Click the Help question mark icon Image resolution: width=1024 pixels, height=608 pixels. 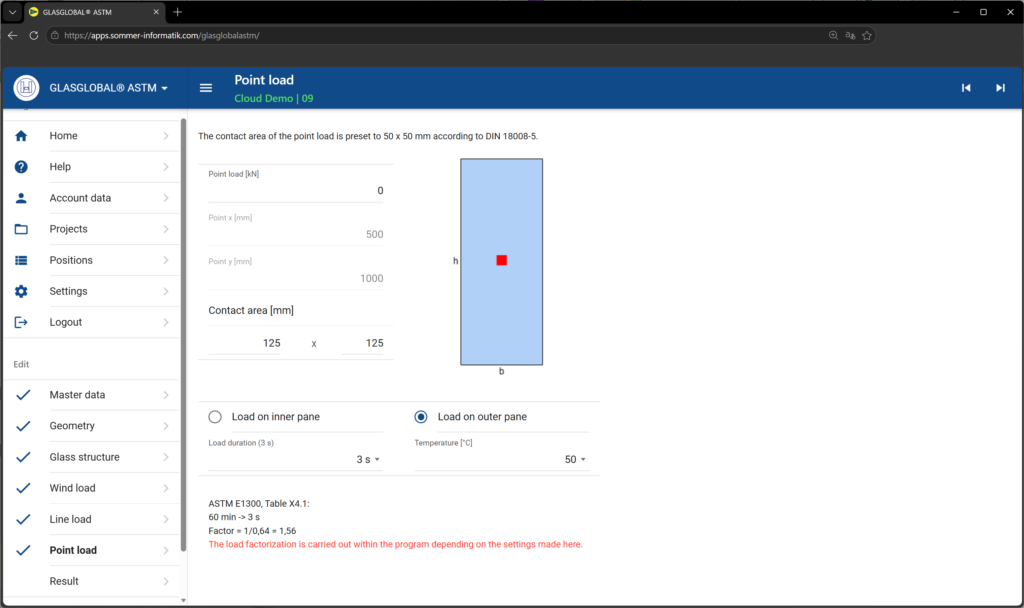tap(21, 167)
